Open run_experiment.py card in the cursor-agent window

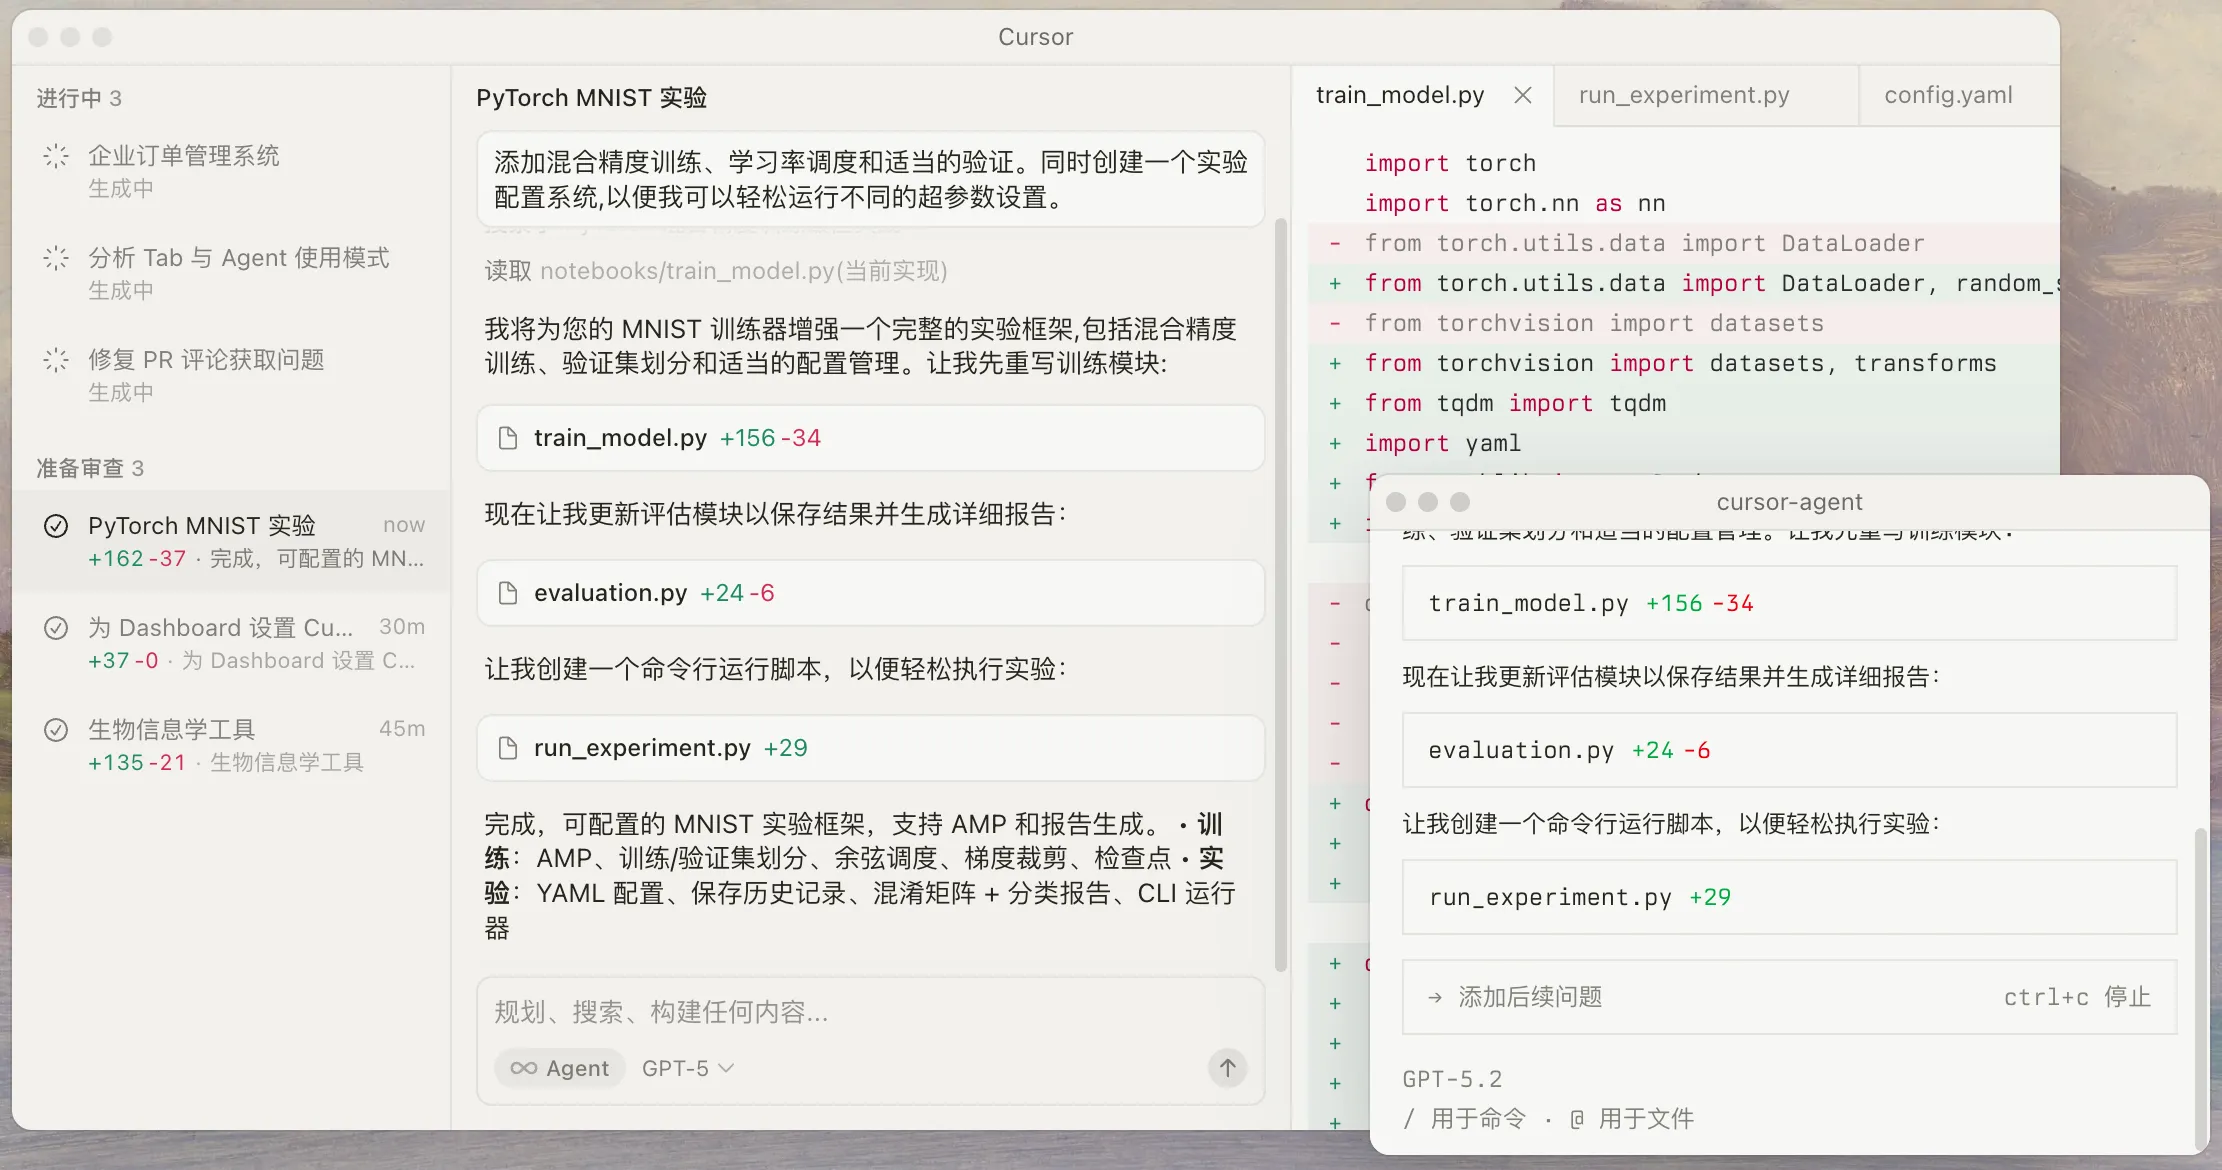pos(1789,897)
